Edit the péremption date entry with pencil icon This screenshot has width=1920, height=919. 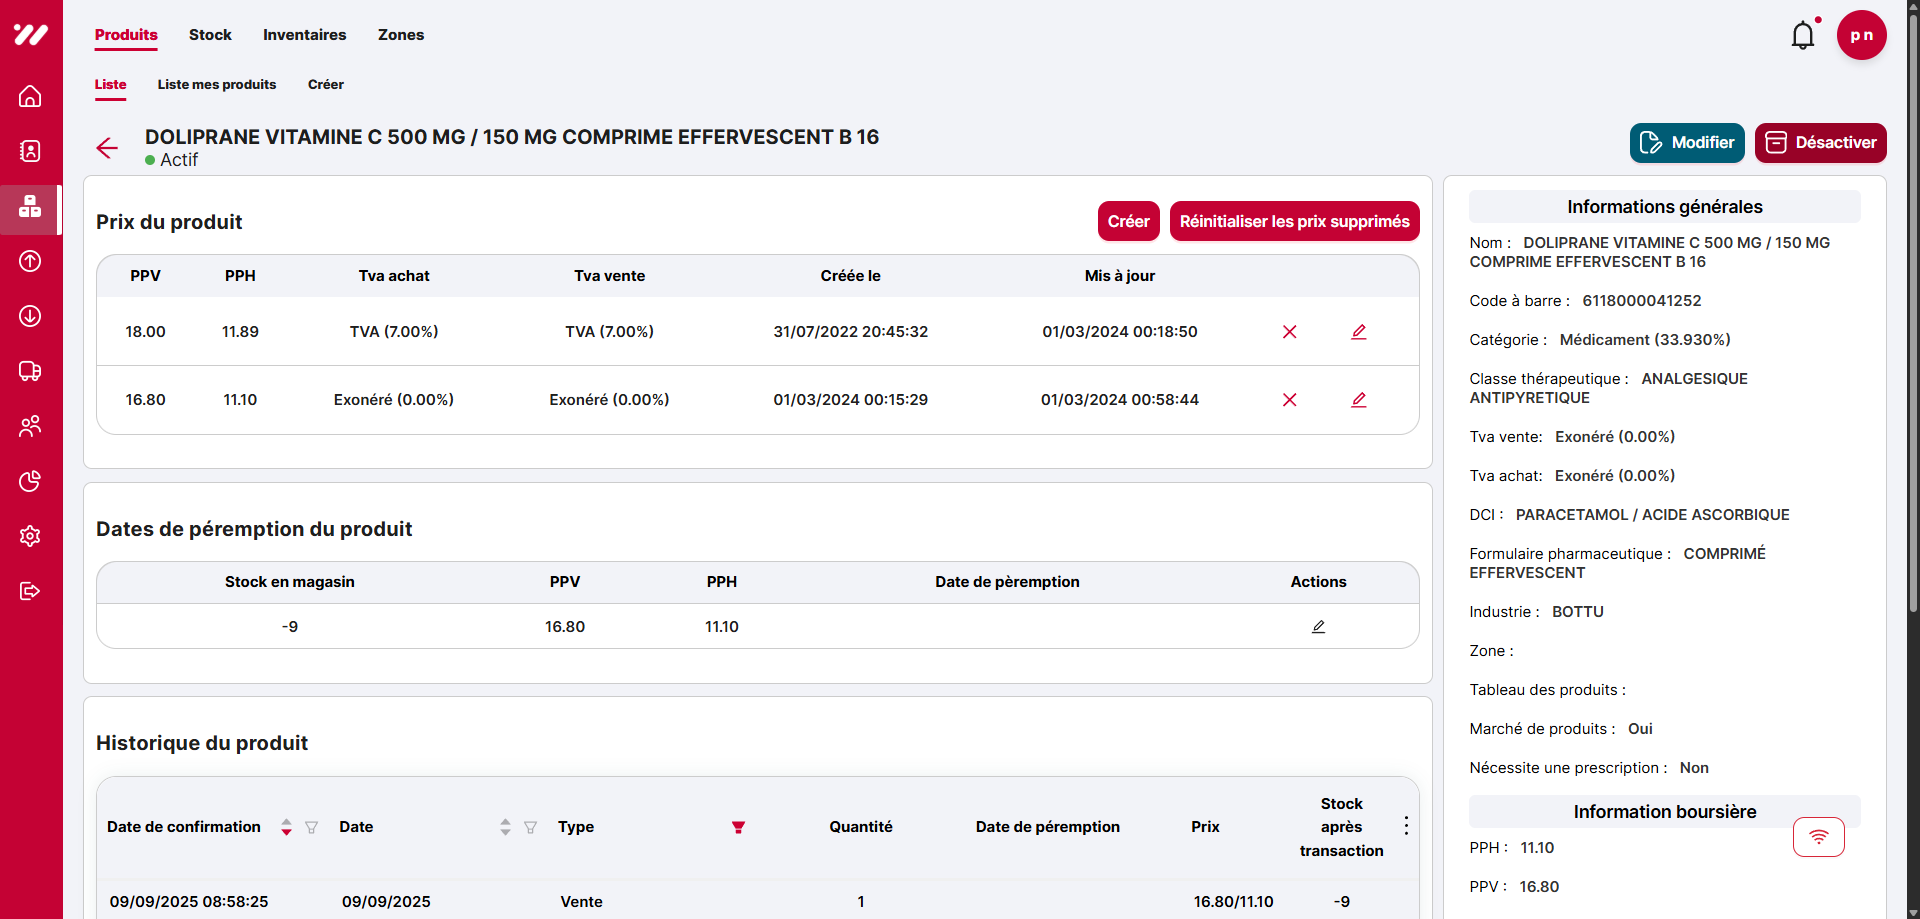(1318, 626)
